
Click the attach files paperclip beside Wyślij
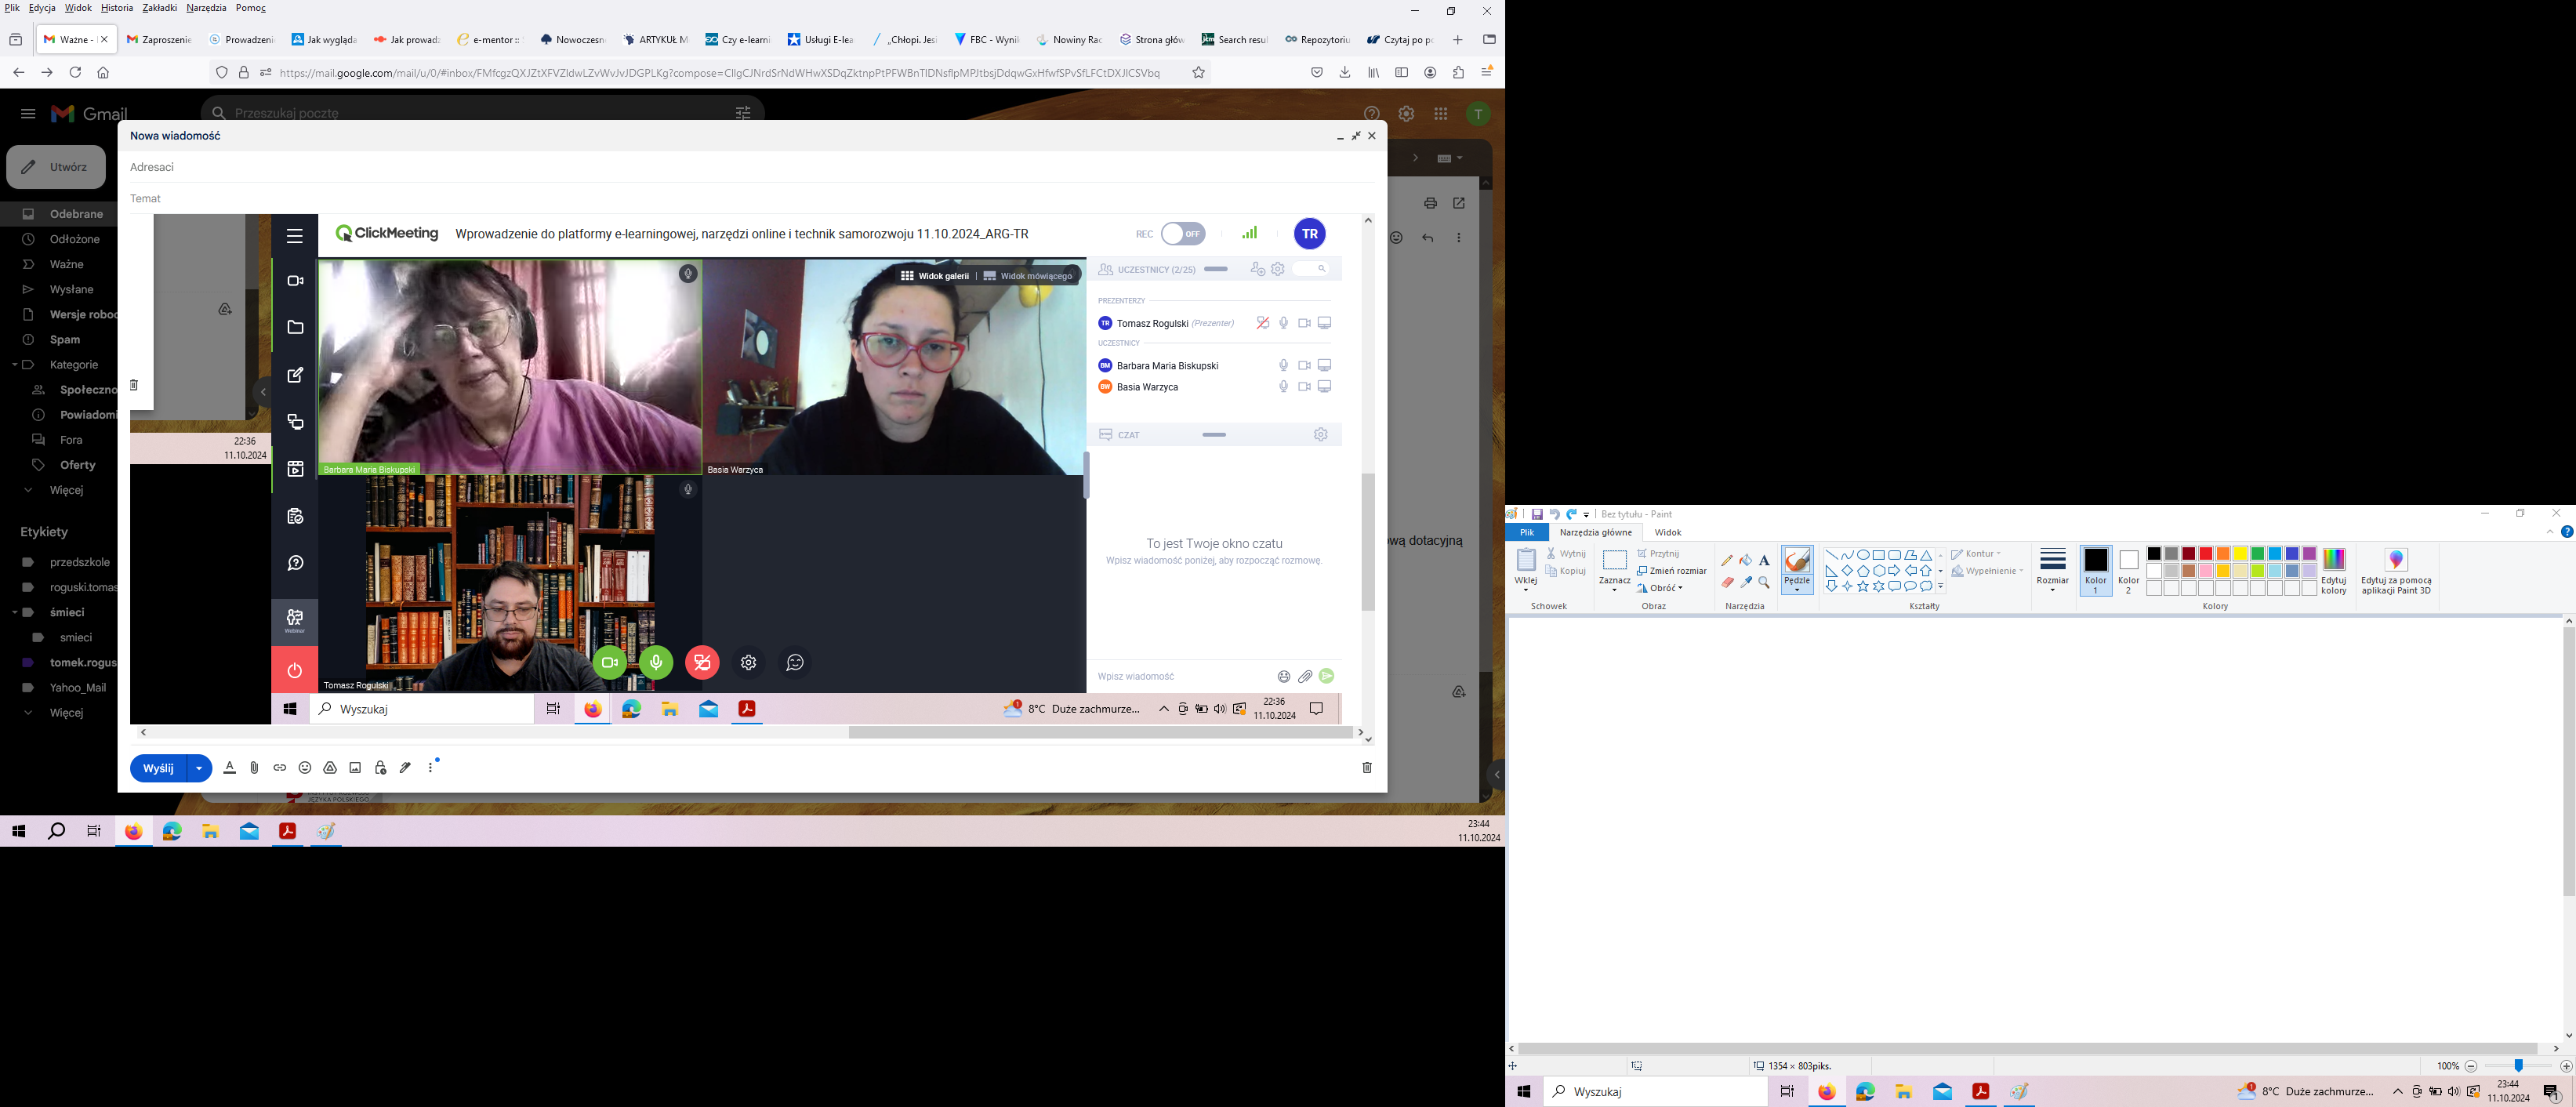click(x=254, y=767)
